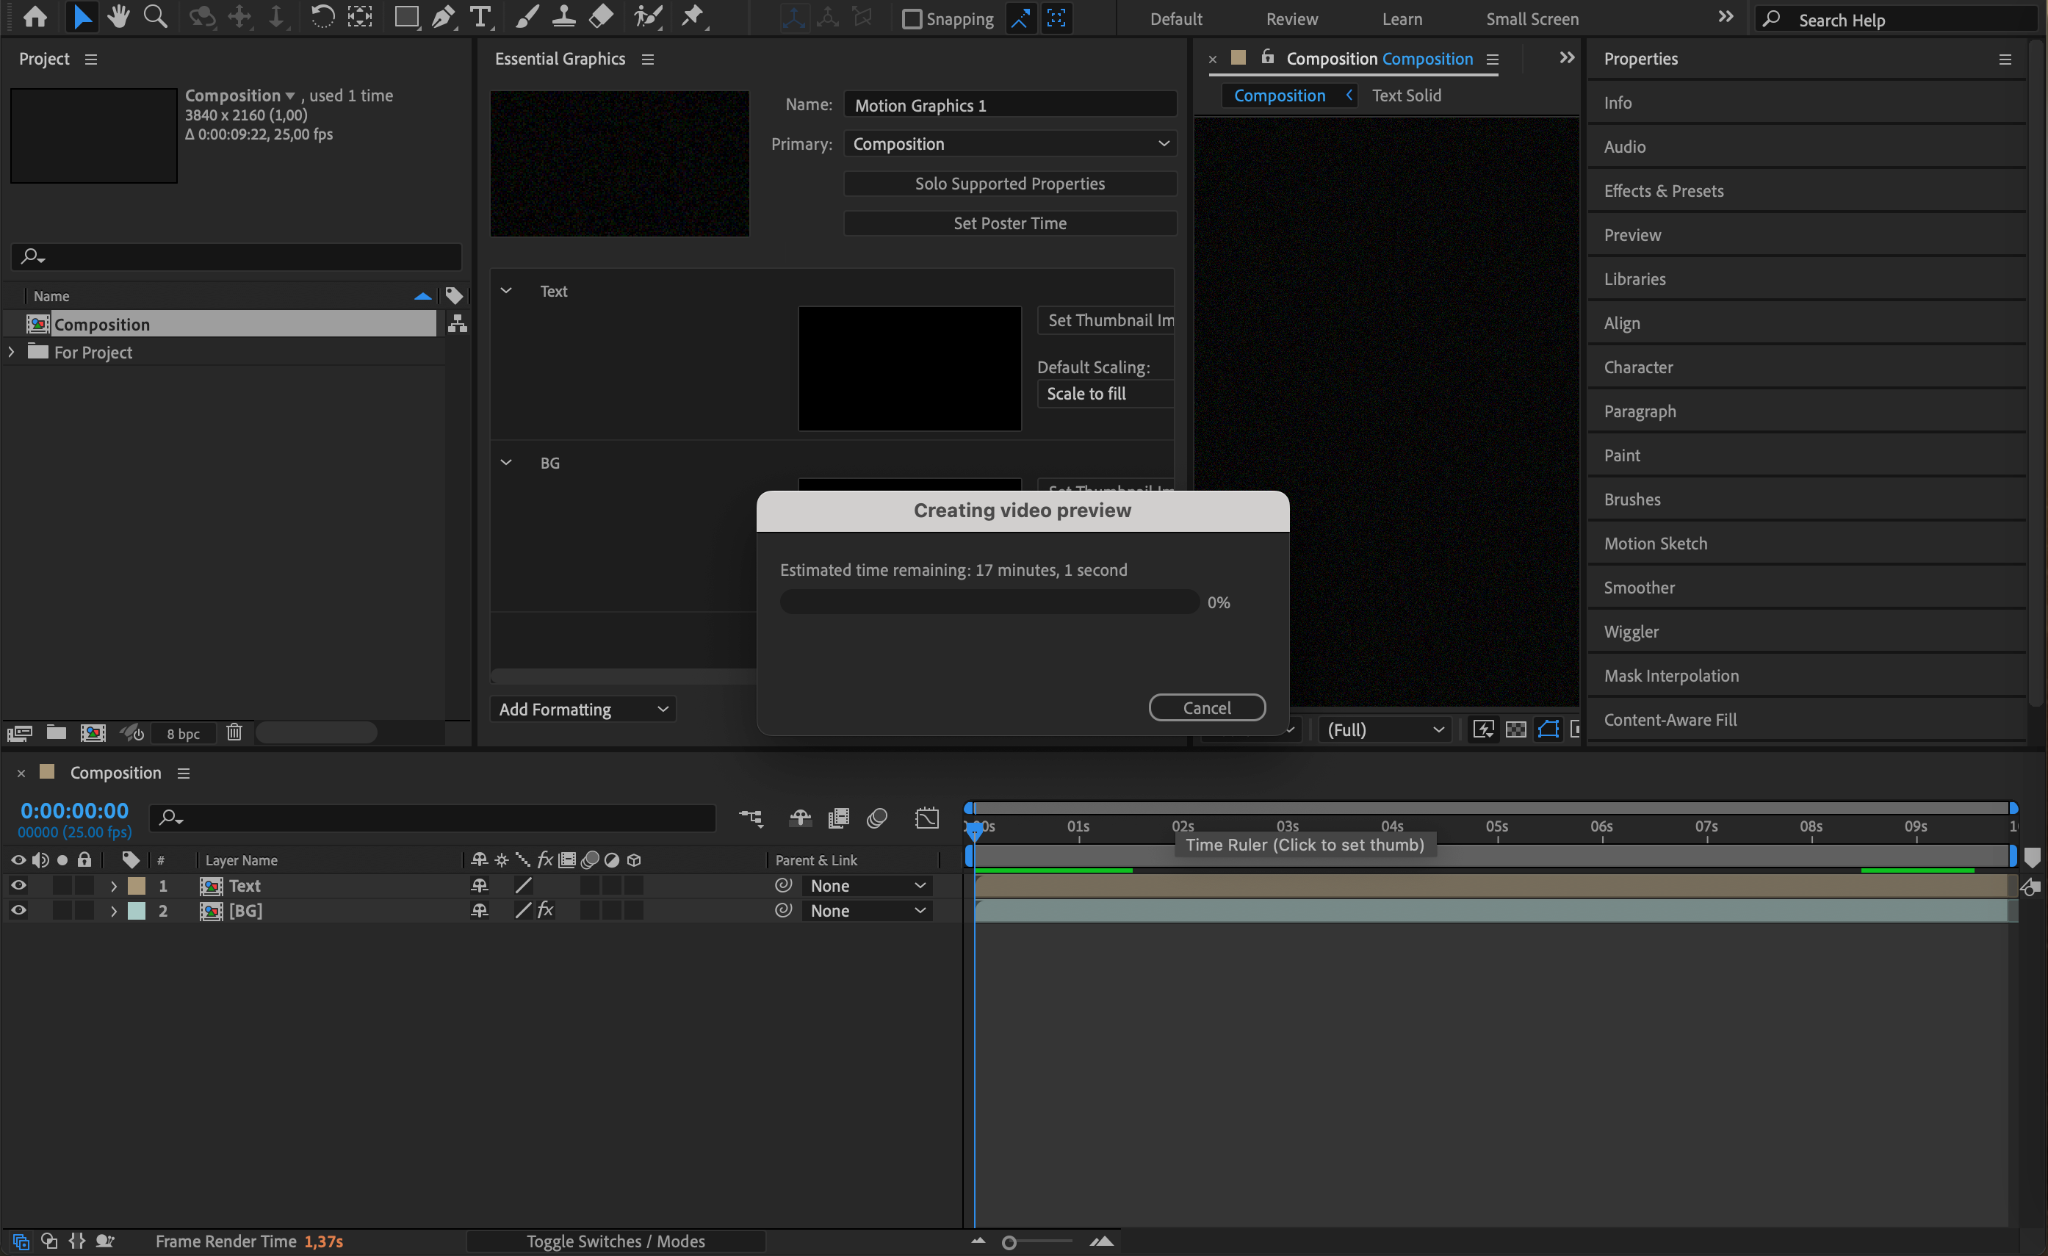Enable the Snapping checkbox

(911, 19)
